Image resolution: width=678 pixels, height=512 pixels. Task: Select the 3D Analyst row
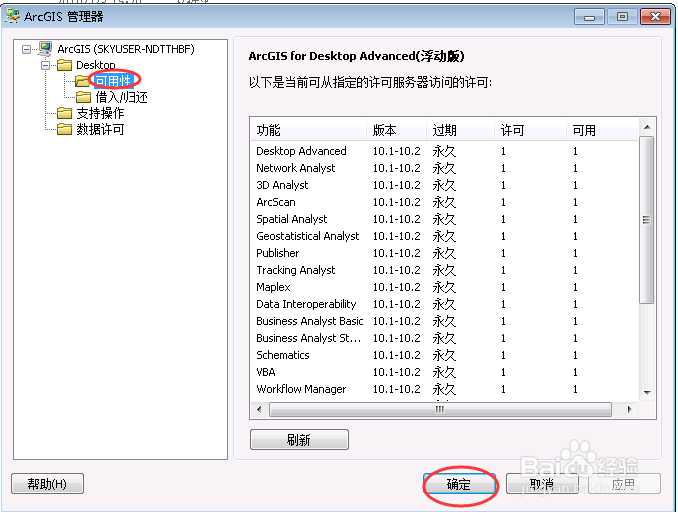[x=445, y=185]
